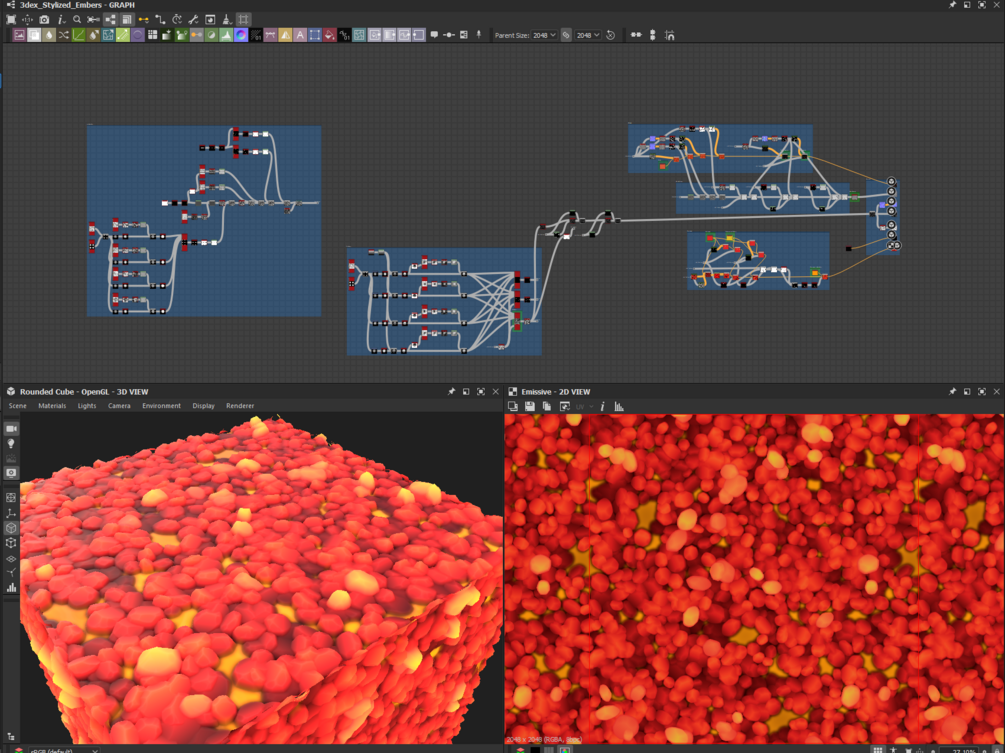Add a pin using the pin icon
Image resolution: width=1005 pixels, height=753 pixels.
[479, 35]
